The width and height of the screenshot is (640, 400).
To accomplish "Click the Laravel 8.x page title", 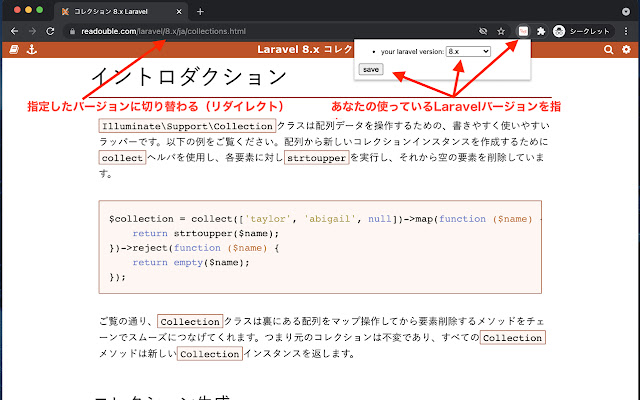I will (x=304, y=49).
